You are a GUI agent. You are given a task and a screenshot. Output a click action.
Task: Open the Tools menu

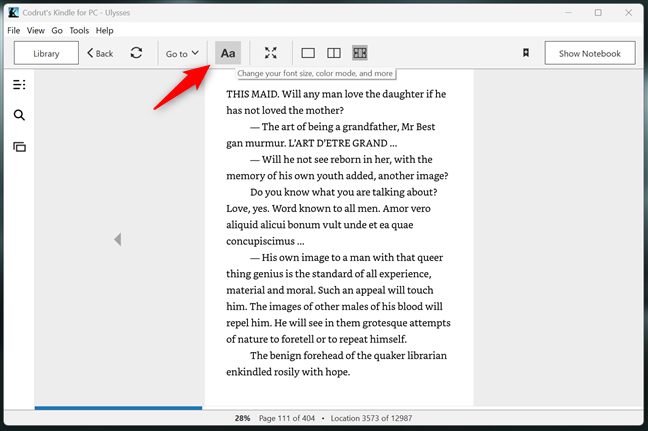tap(79, 31)
